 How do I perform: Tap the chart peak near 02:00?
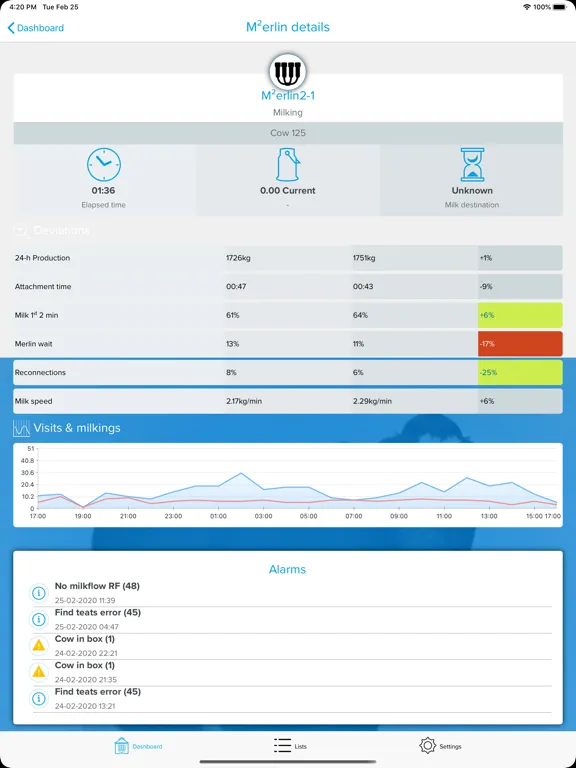tap(241, 473)
